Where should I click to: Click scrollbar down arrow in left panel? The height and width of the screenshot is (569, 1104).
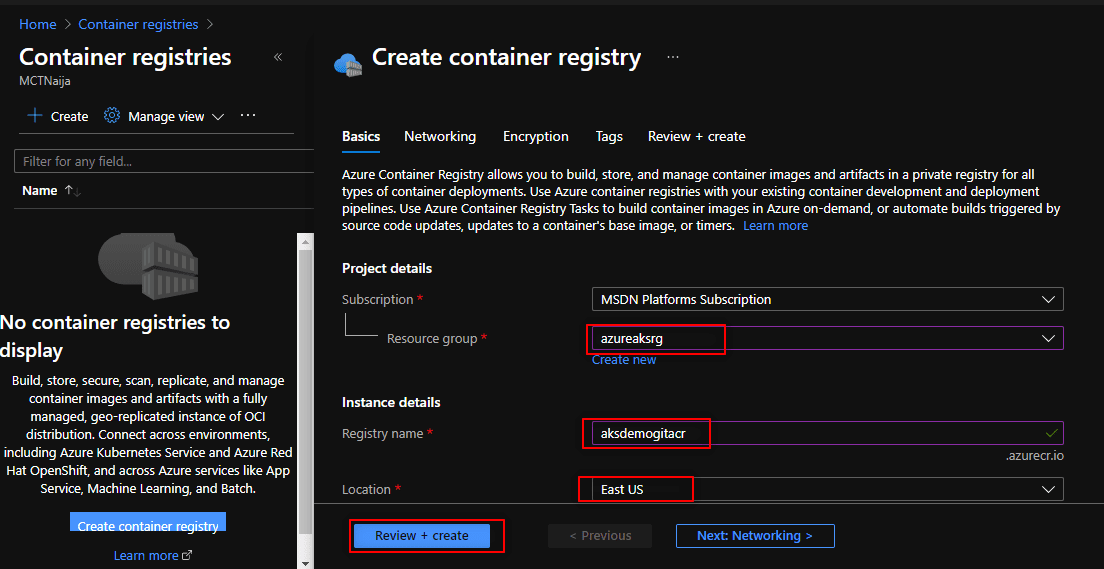(x=306, y=563)
